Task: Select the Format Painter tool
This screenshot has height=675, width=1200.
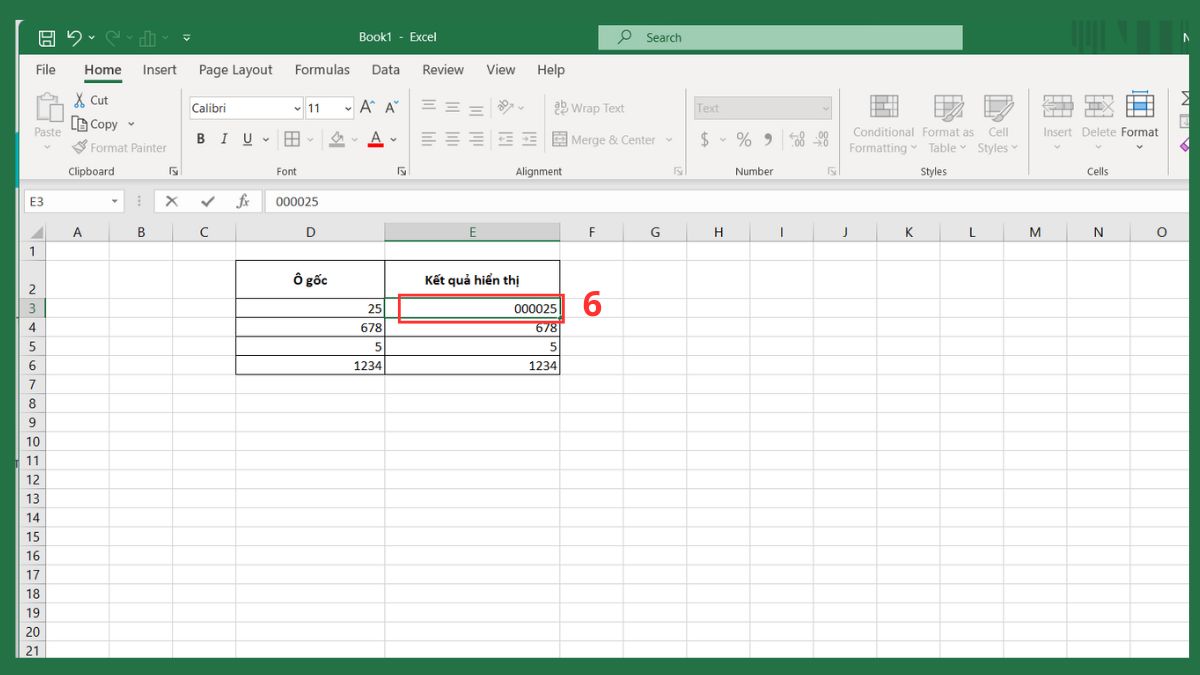Action: click(x=119, y=148)
